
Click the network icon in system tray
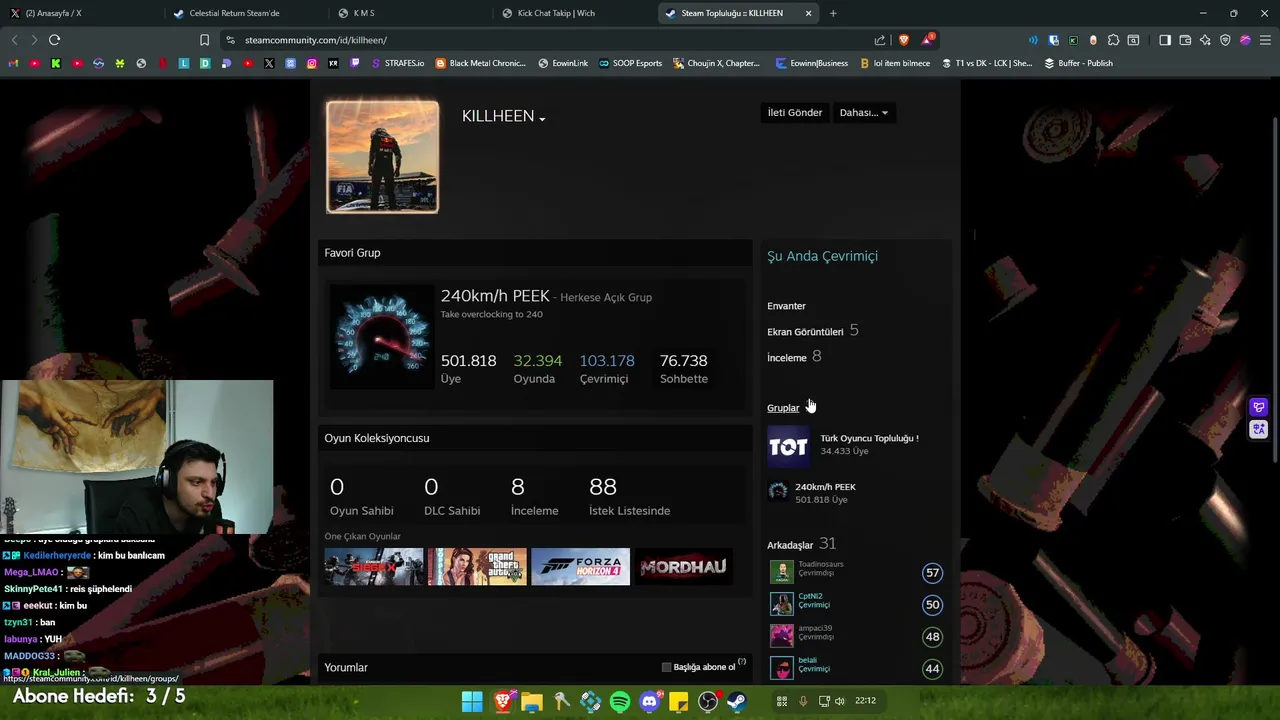(824, 701)
